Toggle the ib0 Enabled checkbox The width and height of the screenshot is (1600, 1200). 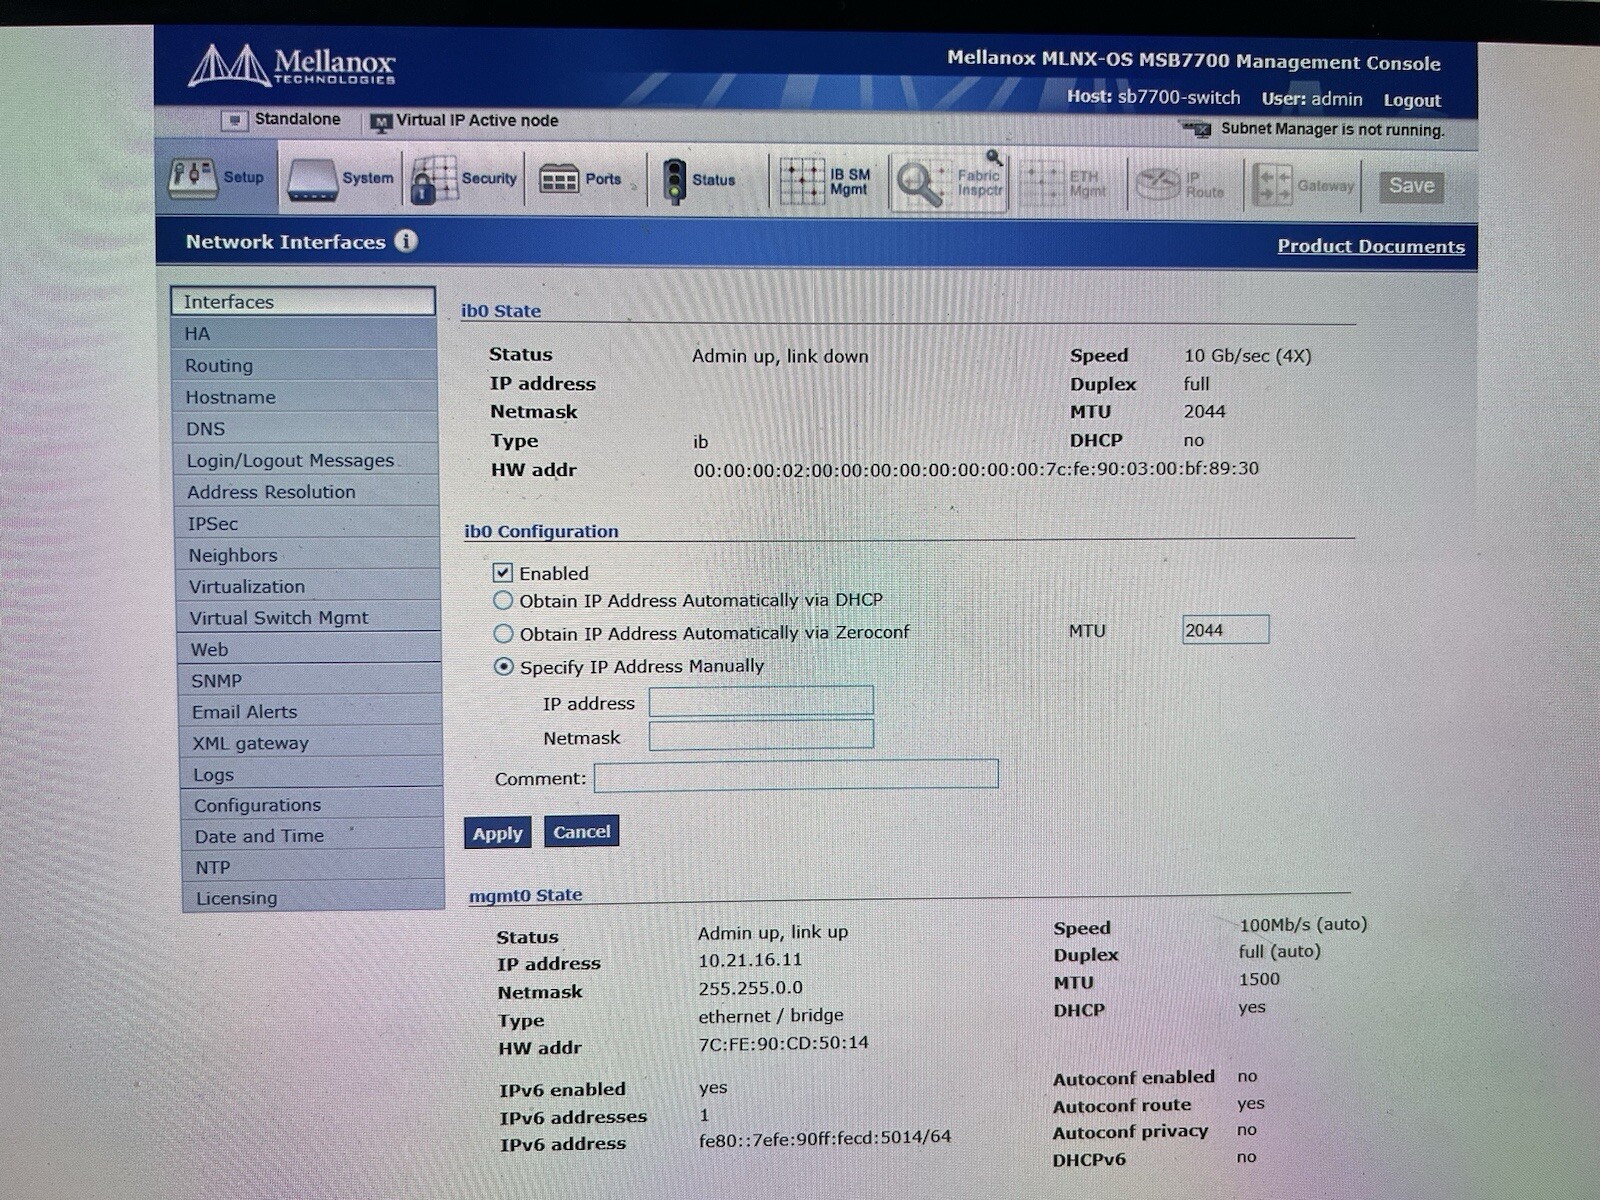point(503,573)
